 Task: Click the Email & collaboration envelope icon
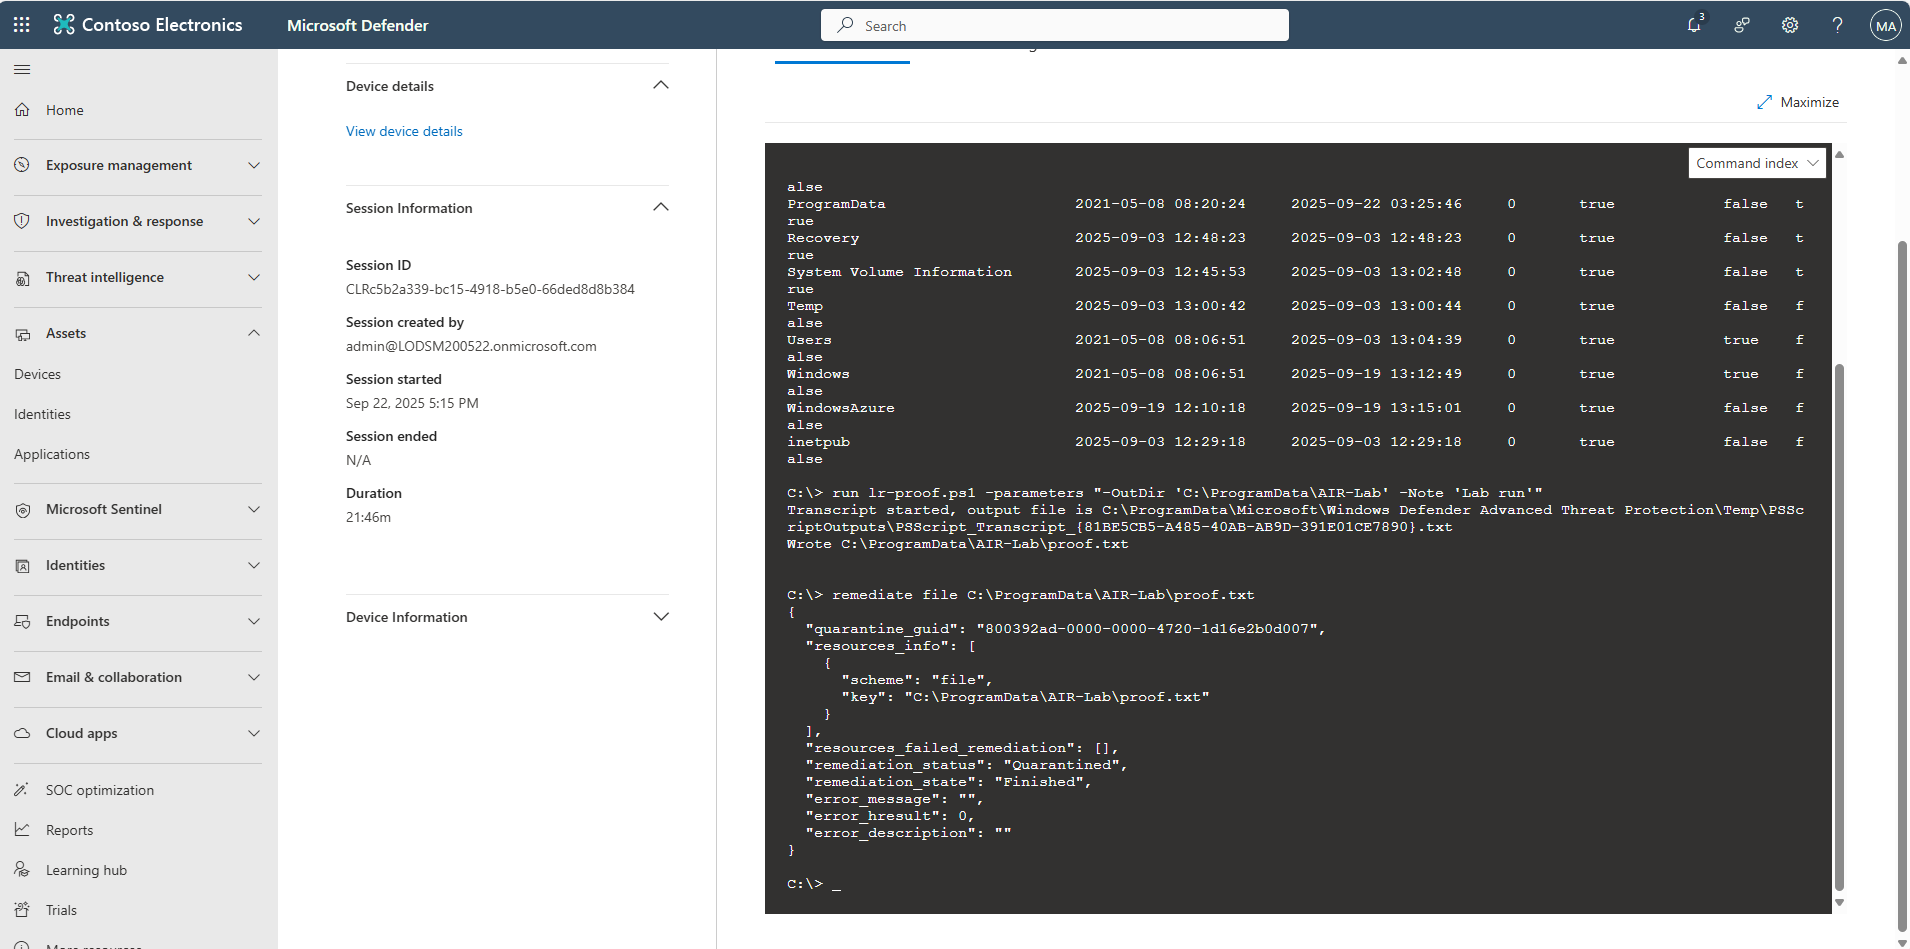(x=22, y=677)
